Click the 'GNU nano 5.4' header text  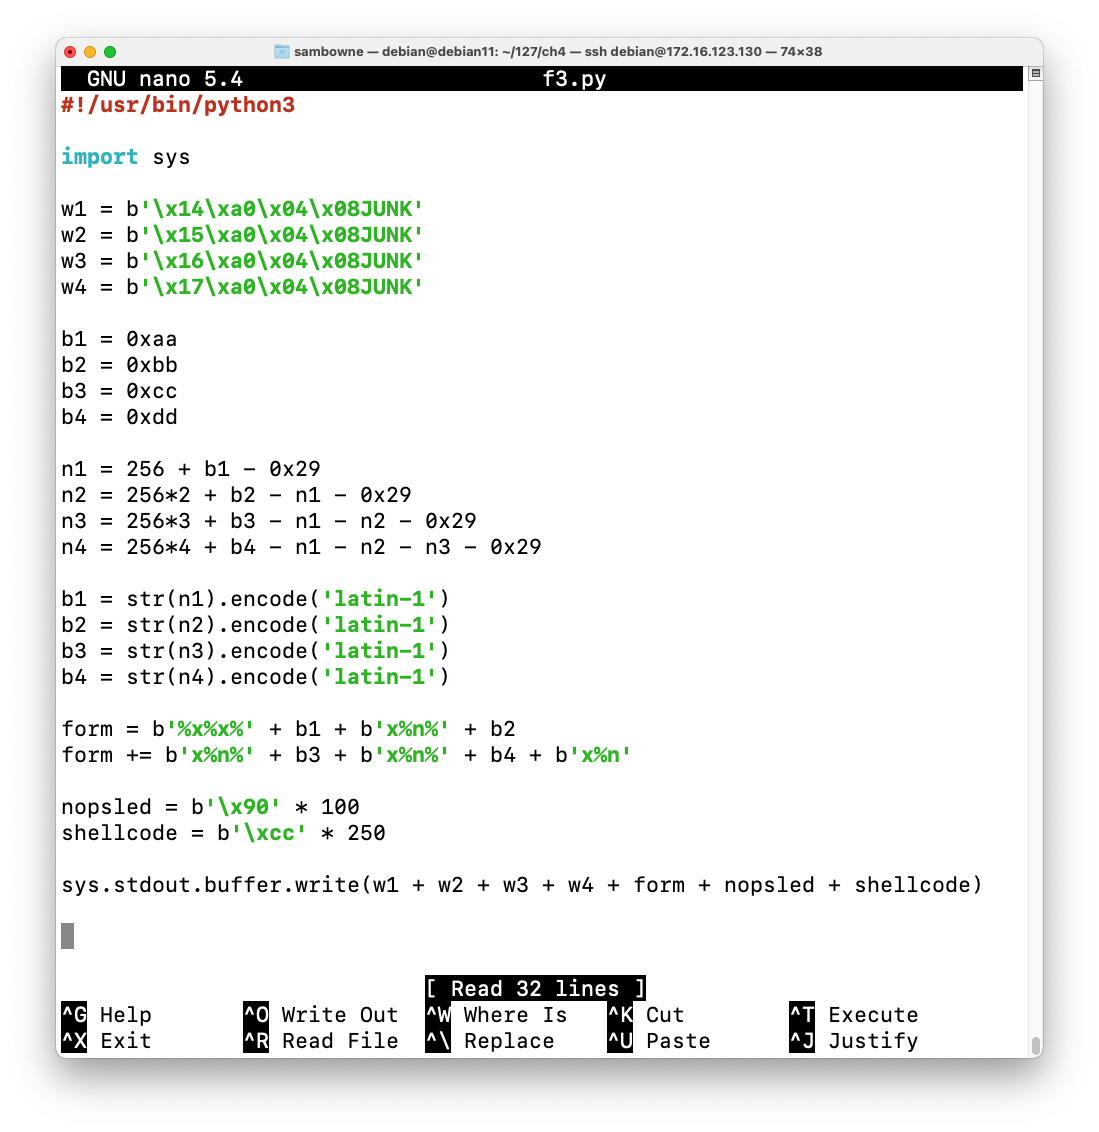pyautogui.click(x=165, y=79)
